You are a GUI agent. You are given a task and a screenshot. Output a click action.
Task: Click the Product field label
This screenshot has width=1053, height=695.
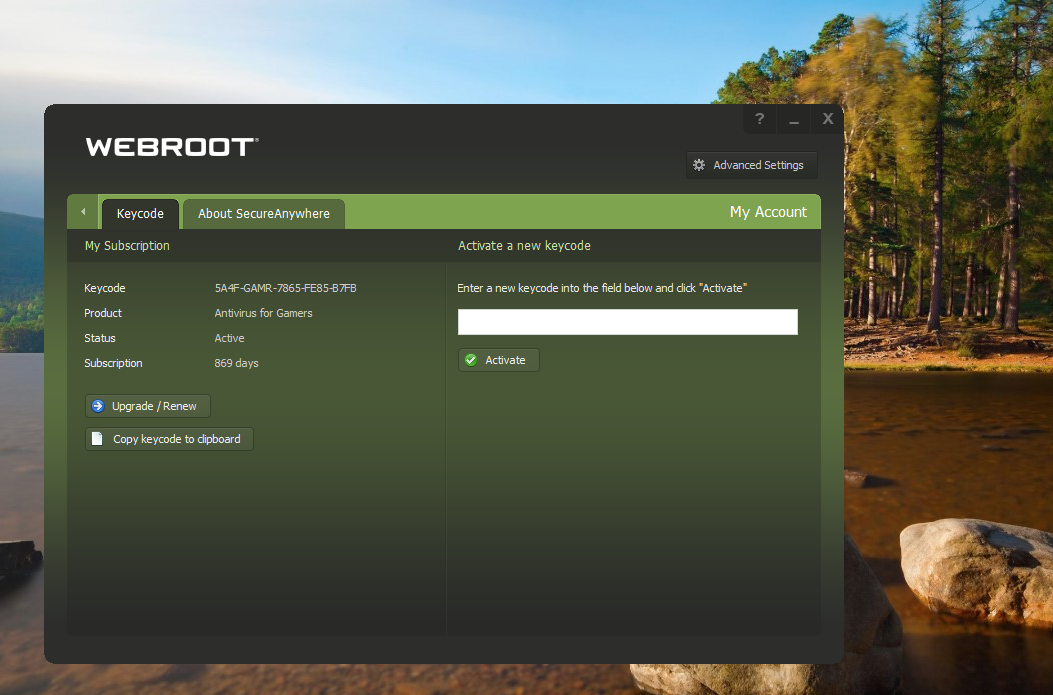[103, 313]
